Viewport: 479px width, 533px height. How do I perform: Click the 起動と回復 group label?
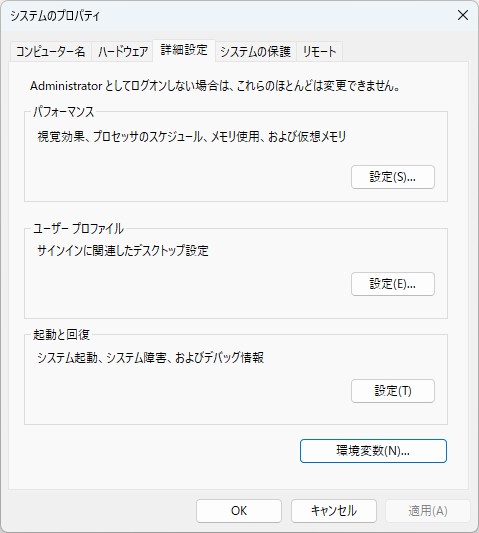(x=61, y=335)
